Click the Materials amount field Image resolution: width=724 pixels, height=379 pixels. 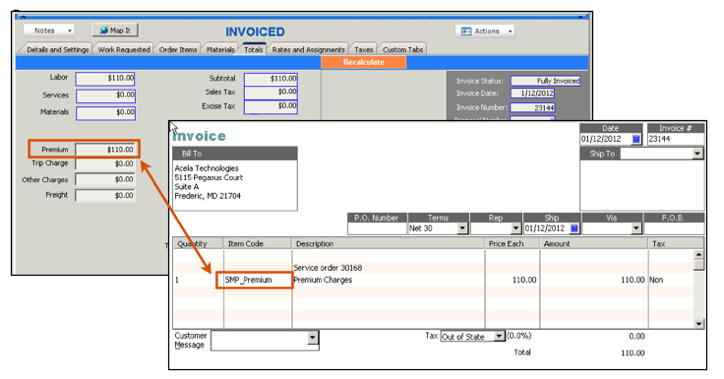[106, 113]
